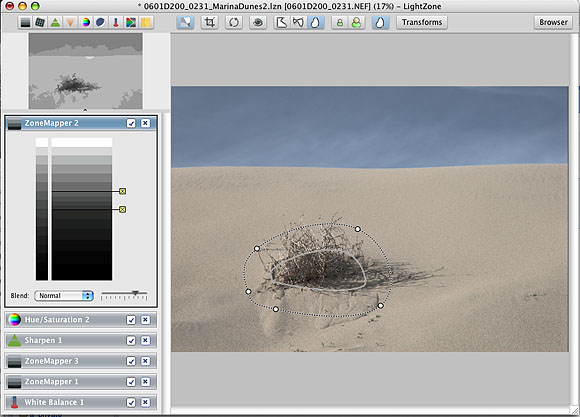
Task: Disable the ZoneMapper 2 checkbox
Action: [131, 123]
